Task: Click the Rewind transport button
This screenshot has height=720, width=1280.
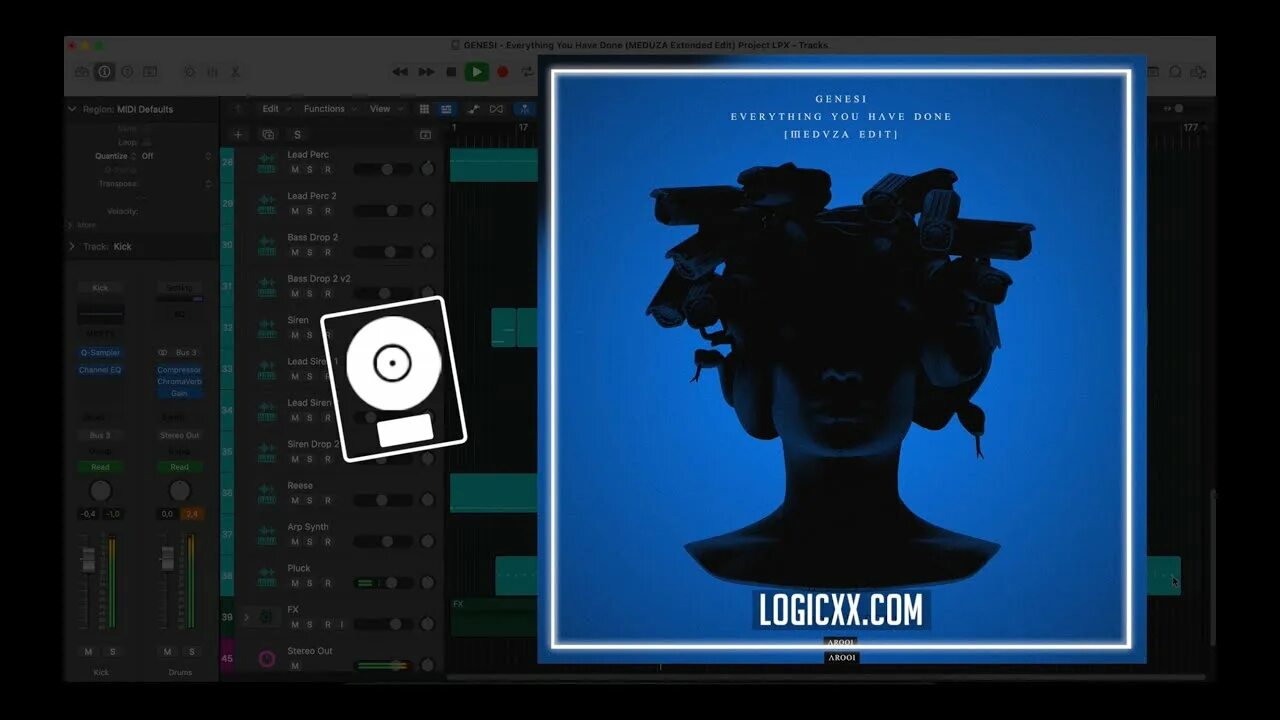Action: coord(400,72)
